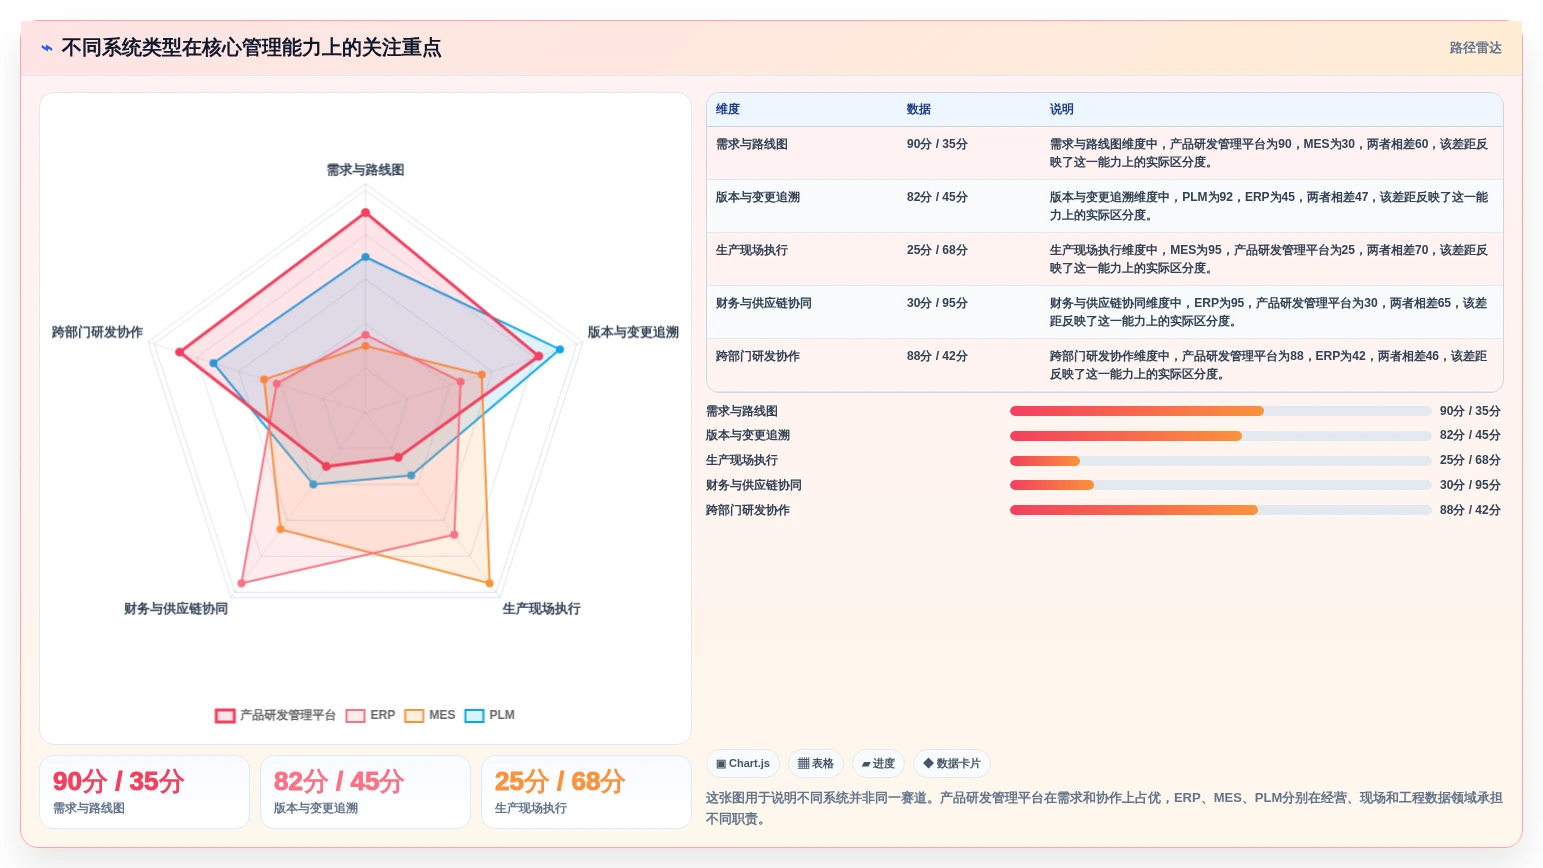Image resolution: width=1543 pixels, height=868 pixels.
Task: Click table value 25分 / 68分
Action: tap(937, 250)
